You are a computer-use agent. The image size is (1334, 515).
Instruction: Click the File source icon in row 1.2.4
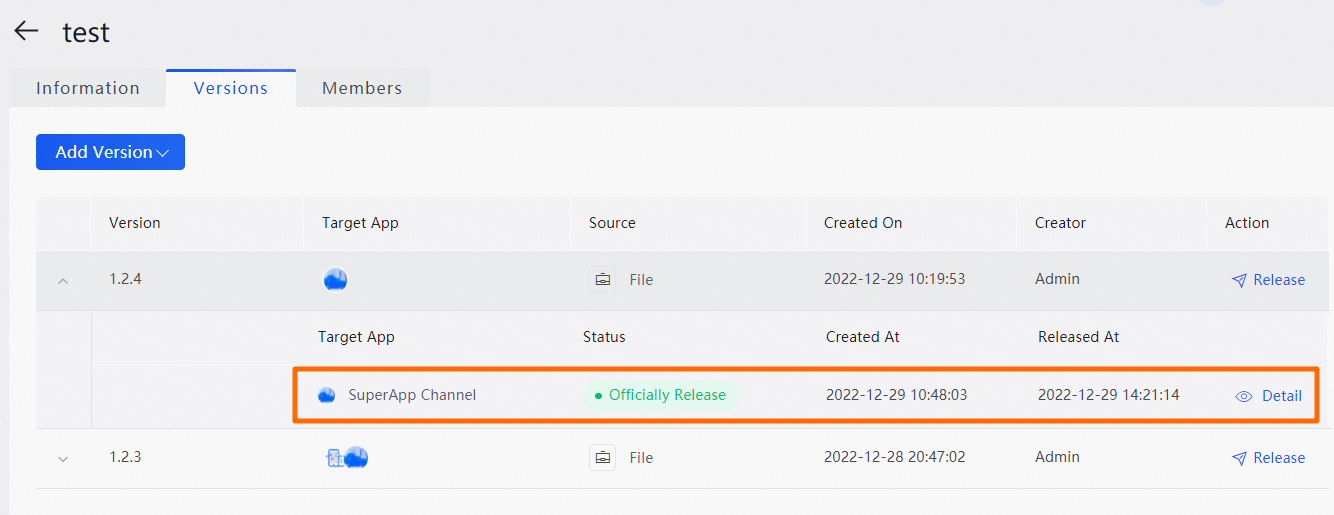point(603,280)
